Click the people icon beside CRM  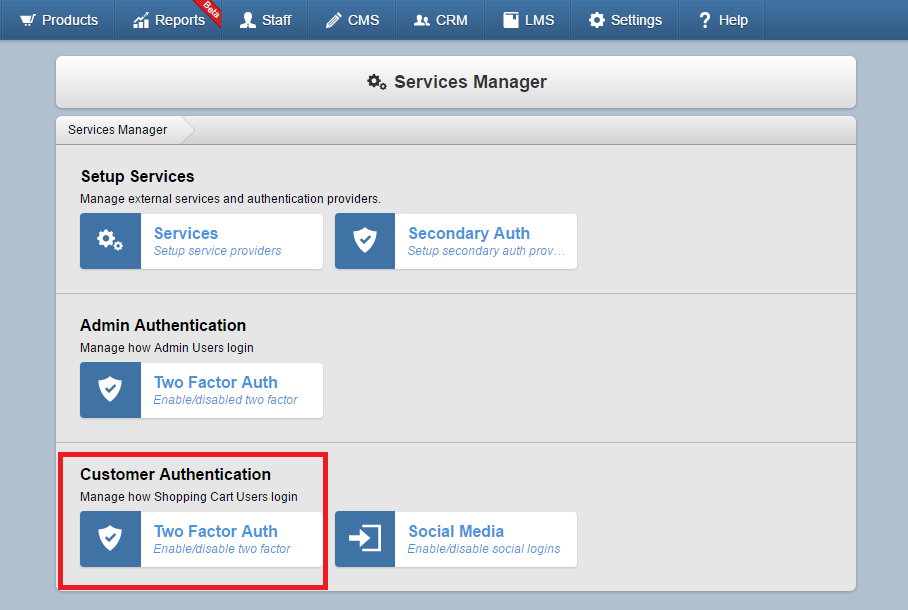pyautogui.click(x=422, y=20)
